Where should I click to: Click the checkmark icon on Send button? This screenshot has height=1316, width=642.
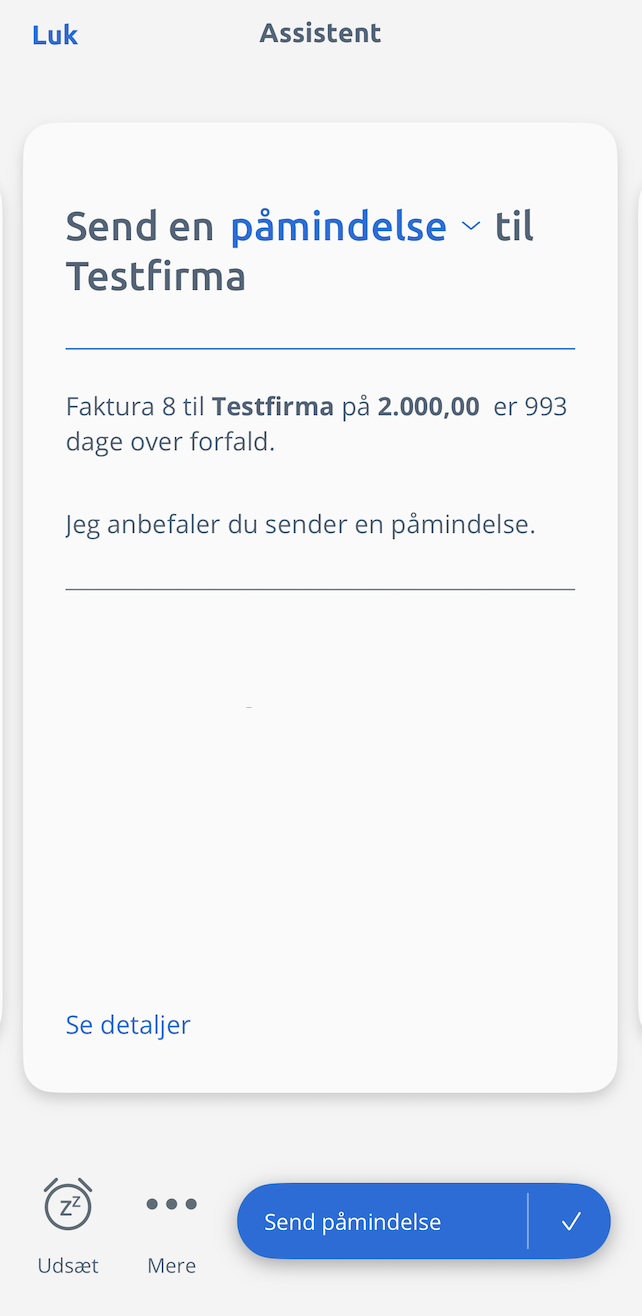571,1221
